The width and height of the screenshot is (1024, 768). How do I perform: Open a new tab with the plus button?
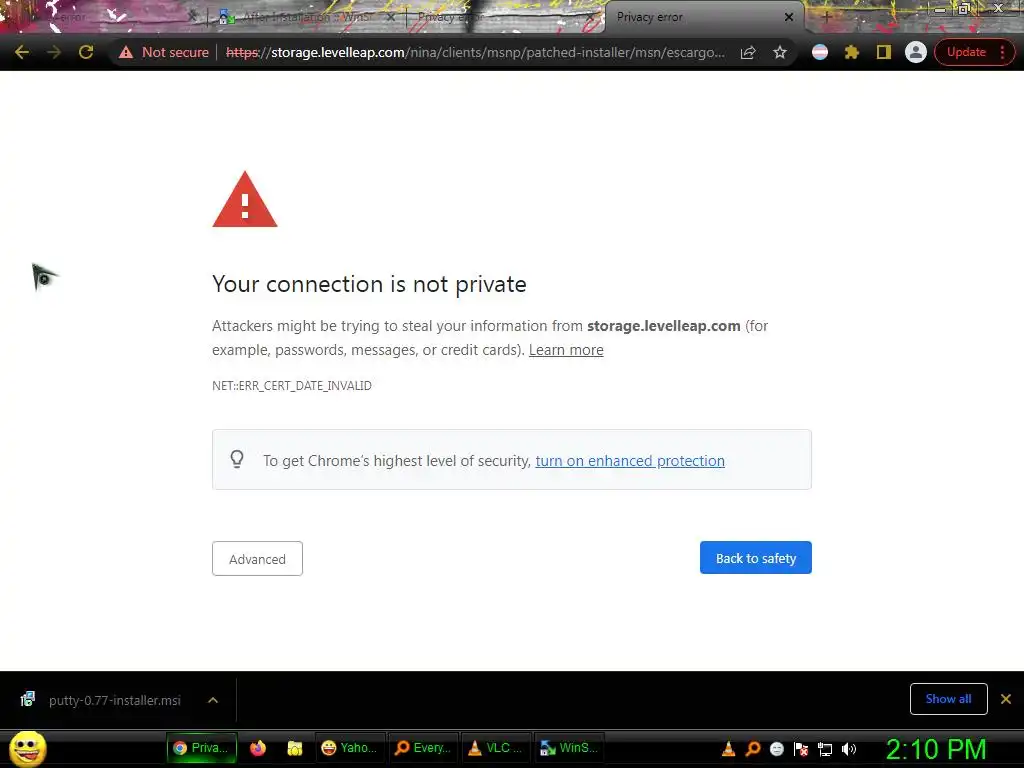(x=826, y=17)
